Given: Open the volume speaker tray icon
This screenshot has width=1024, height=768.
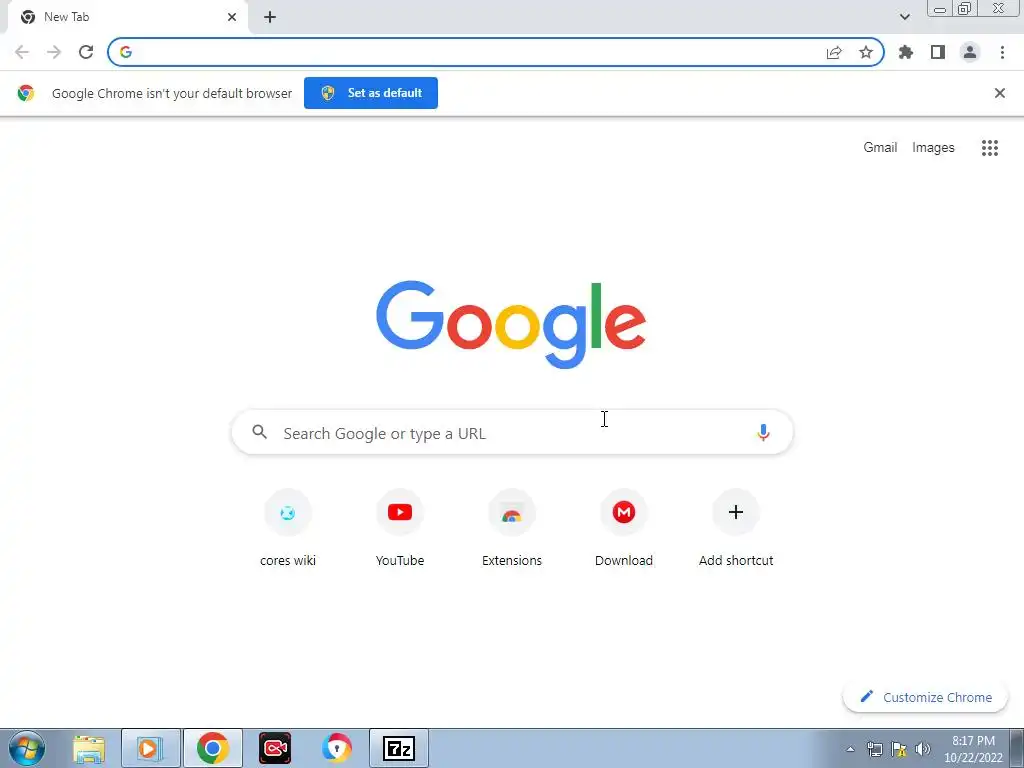Looking at the screenshot, I should click(x=923, y=749).
